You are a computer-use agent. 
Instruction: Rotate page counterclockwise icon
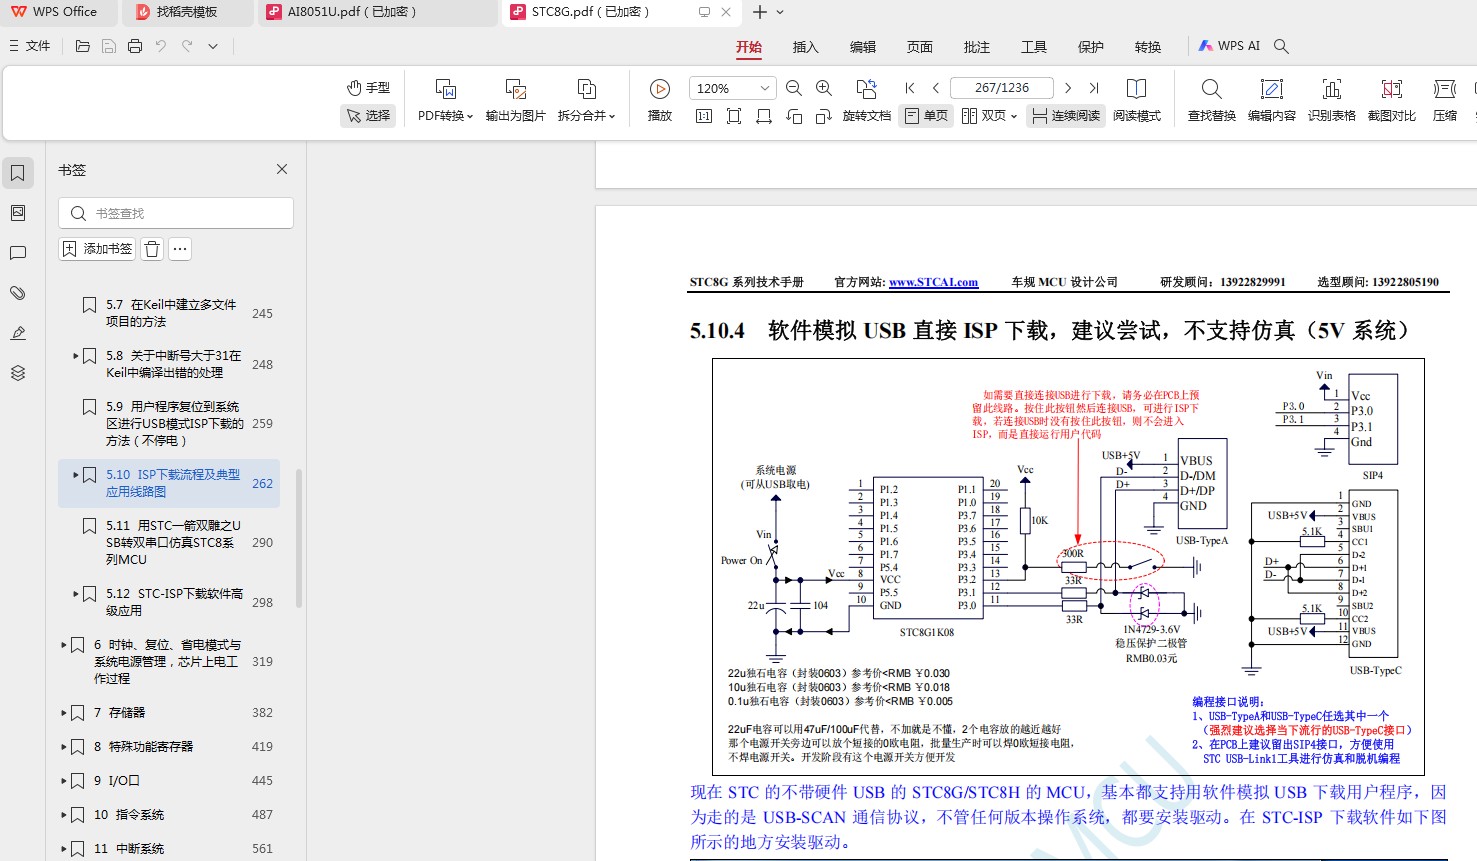(794, 116)
